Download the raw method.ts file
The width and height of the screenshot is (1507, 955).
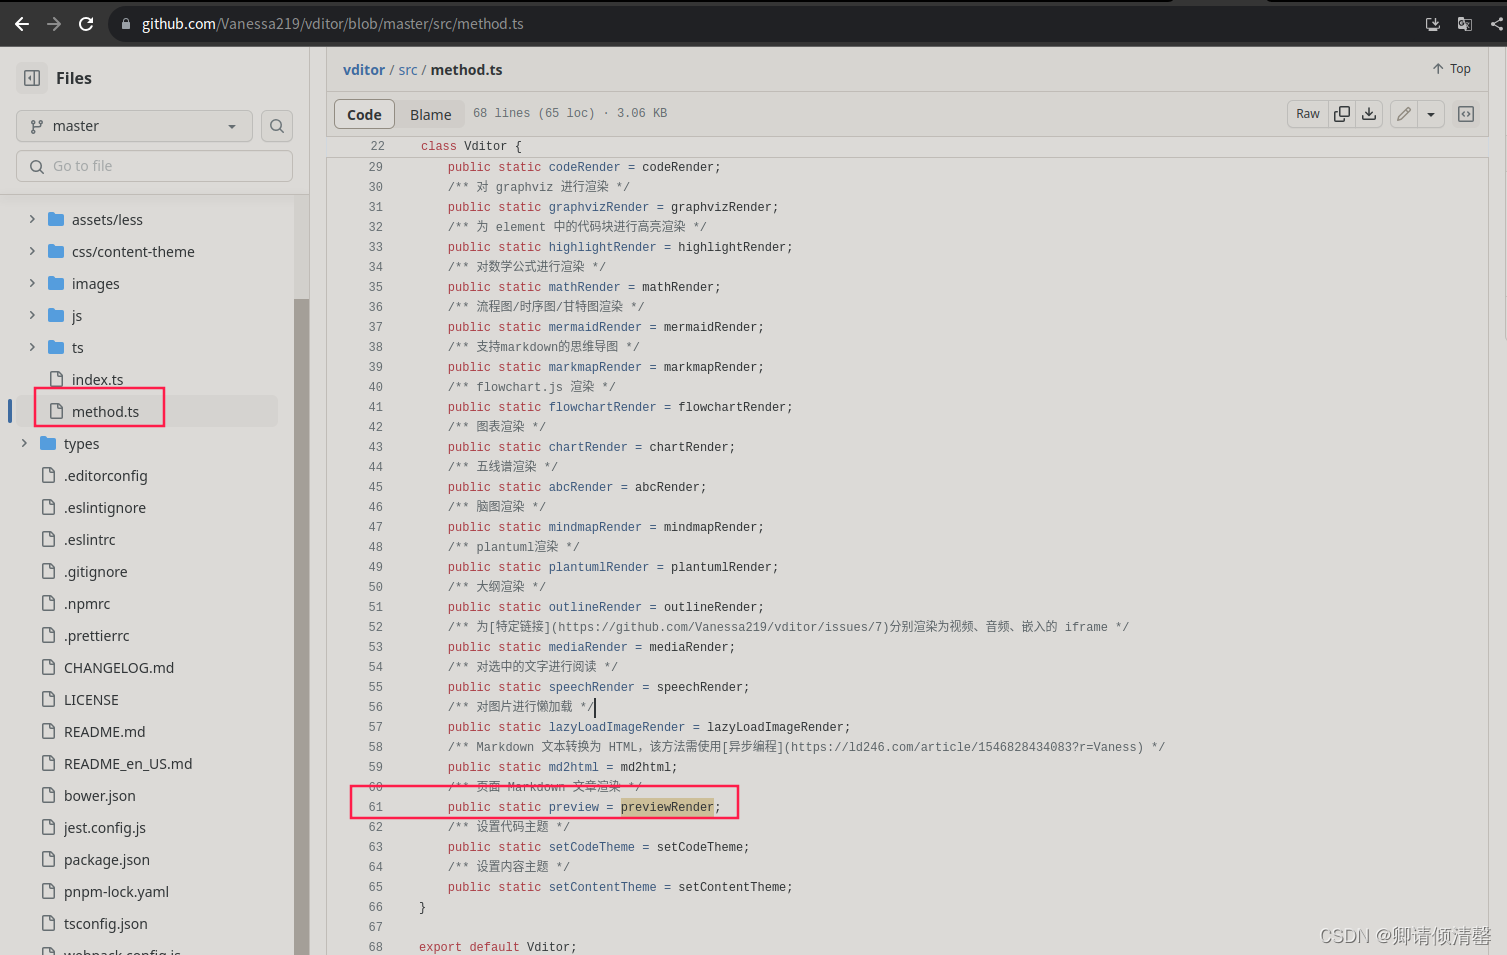pos(1368,113)
